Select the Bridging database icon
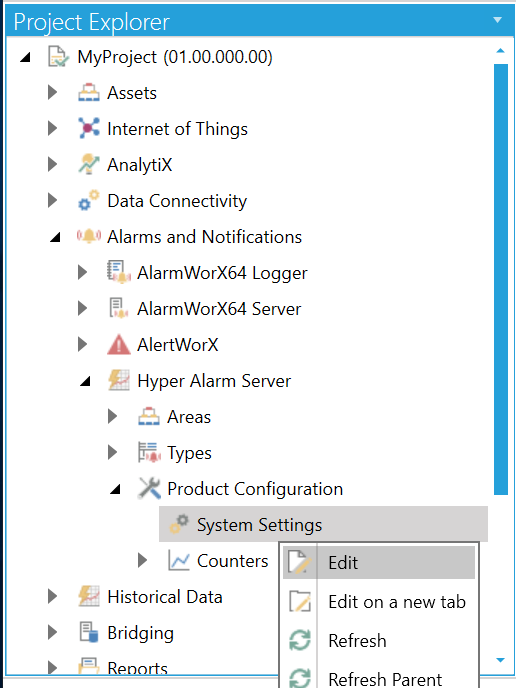Viewport: 516px width, 688px height. (x=89, y=632)
